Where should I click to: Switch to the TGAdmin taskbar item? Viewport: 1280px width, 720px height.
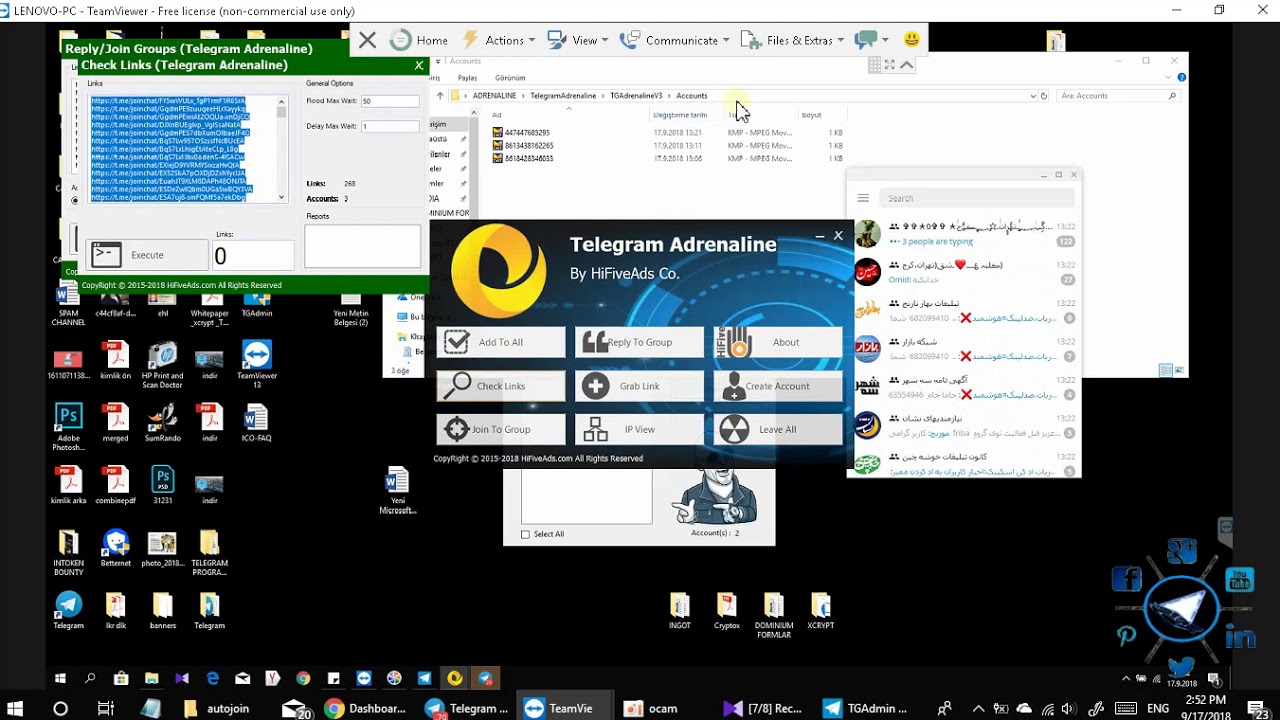[865, 708]
